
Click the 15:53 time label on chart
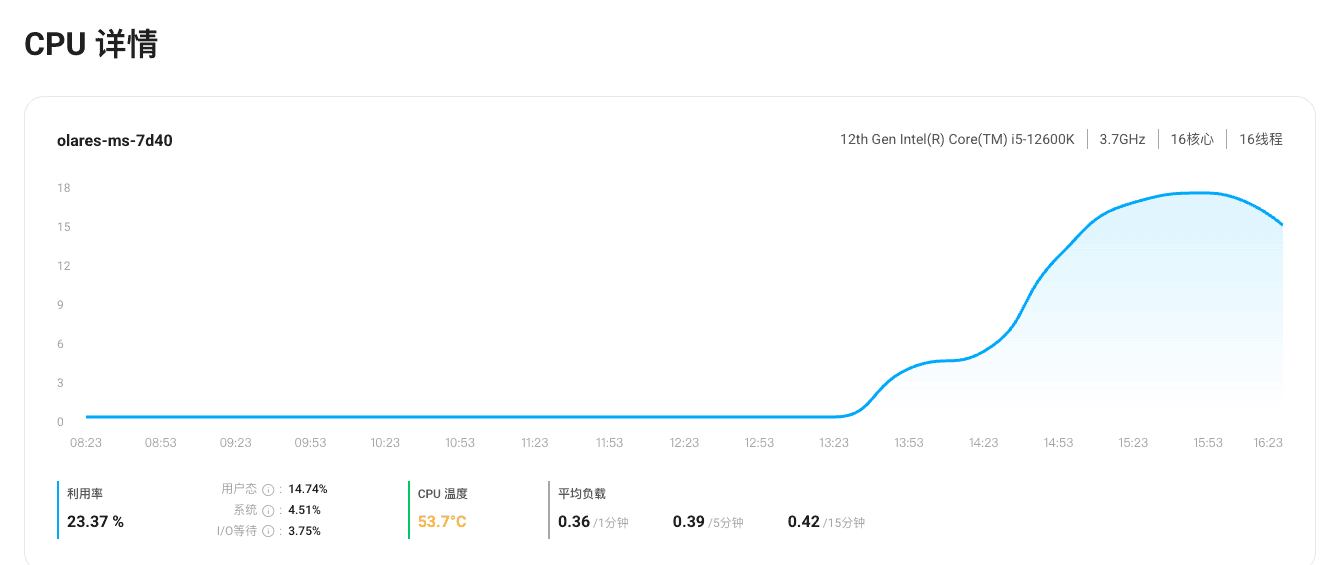click(x=1208, y=442)
